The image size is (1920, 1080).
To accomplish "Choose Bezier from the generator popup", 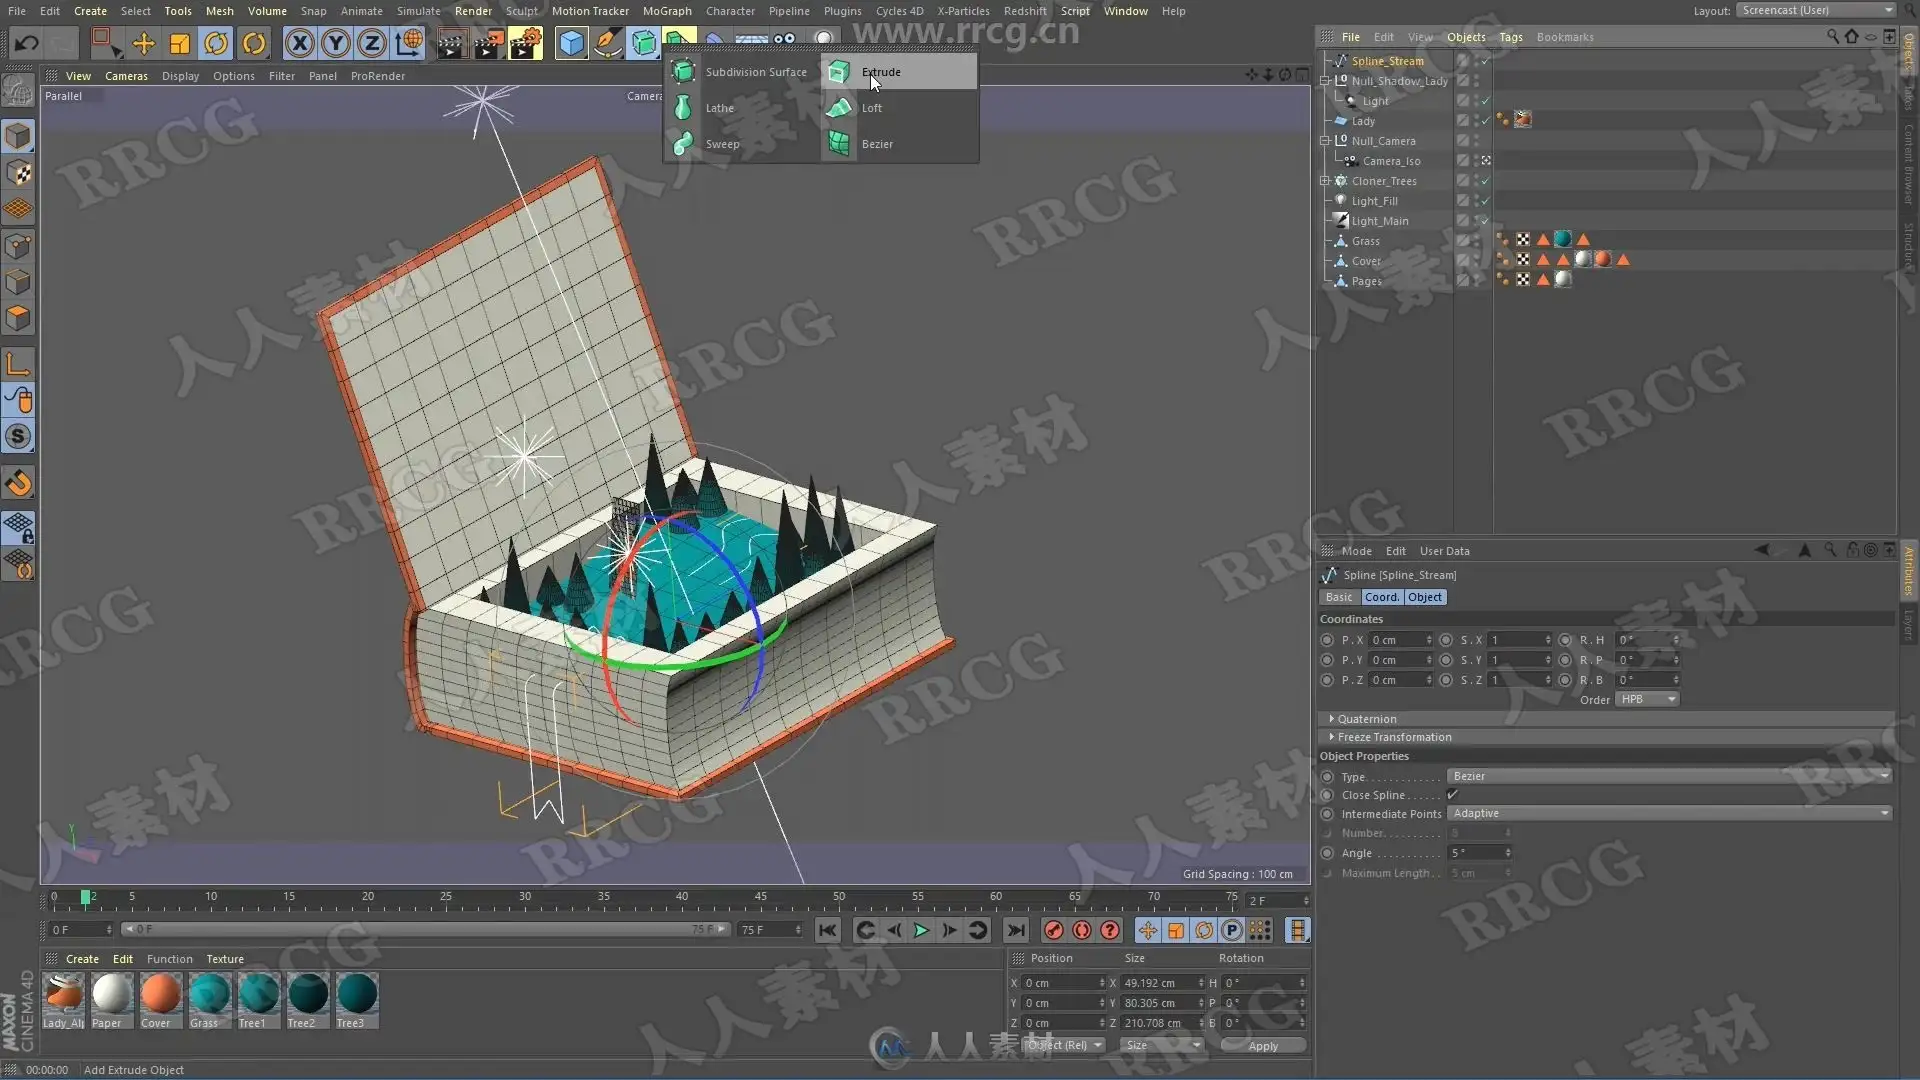I will point(898,144).
